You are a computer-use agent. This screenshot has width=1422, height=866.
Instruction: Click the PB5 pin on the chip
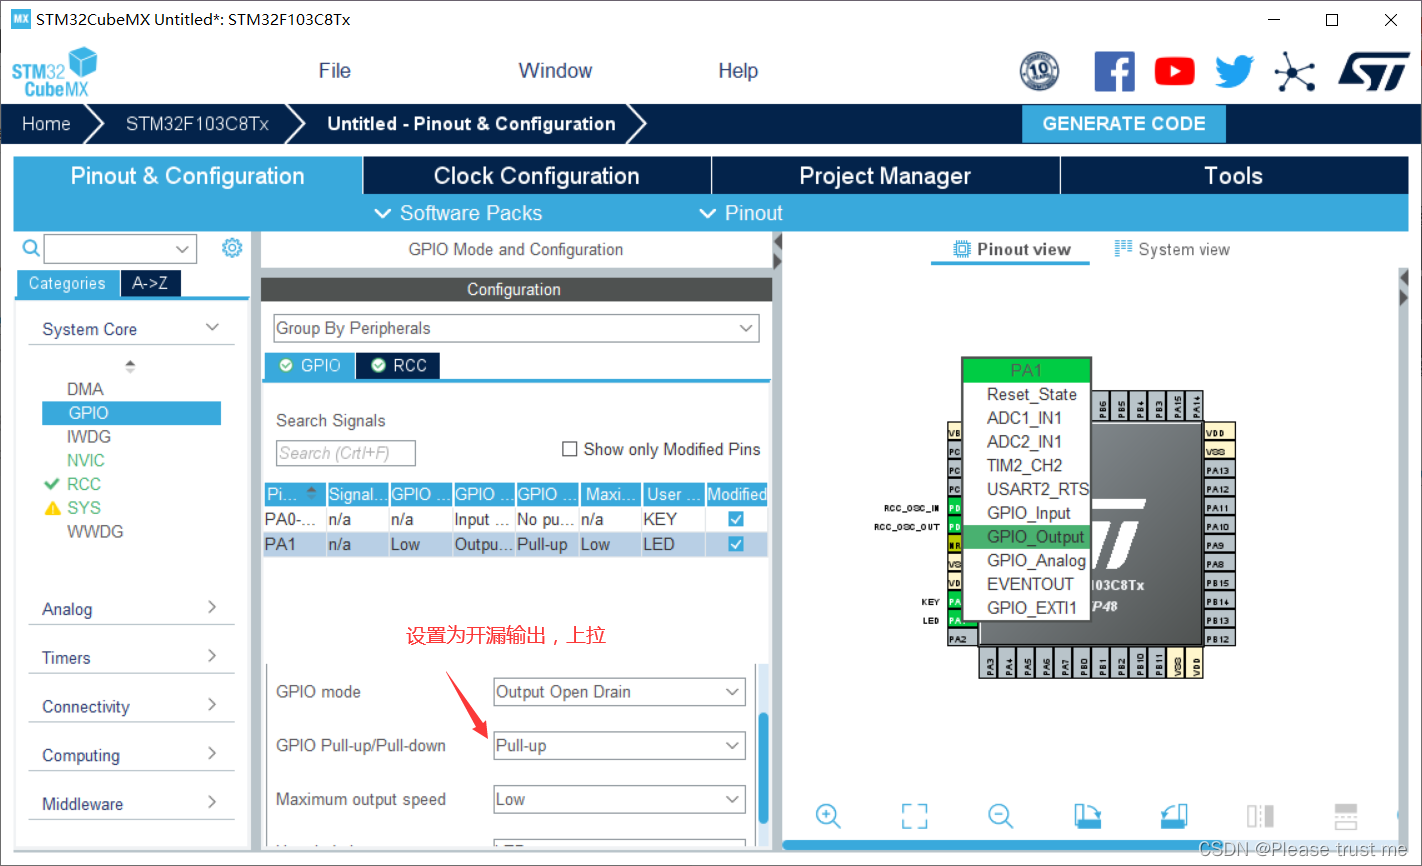1122,408
